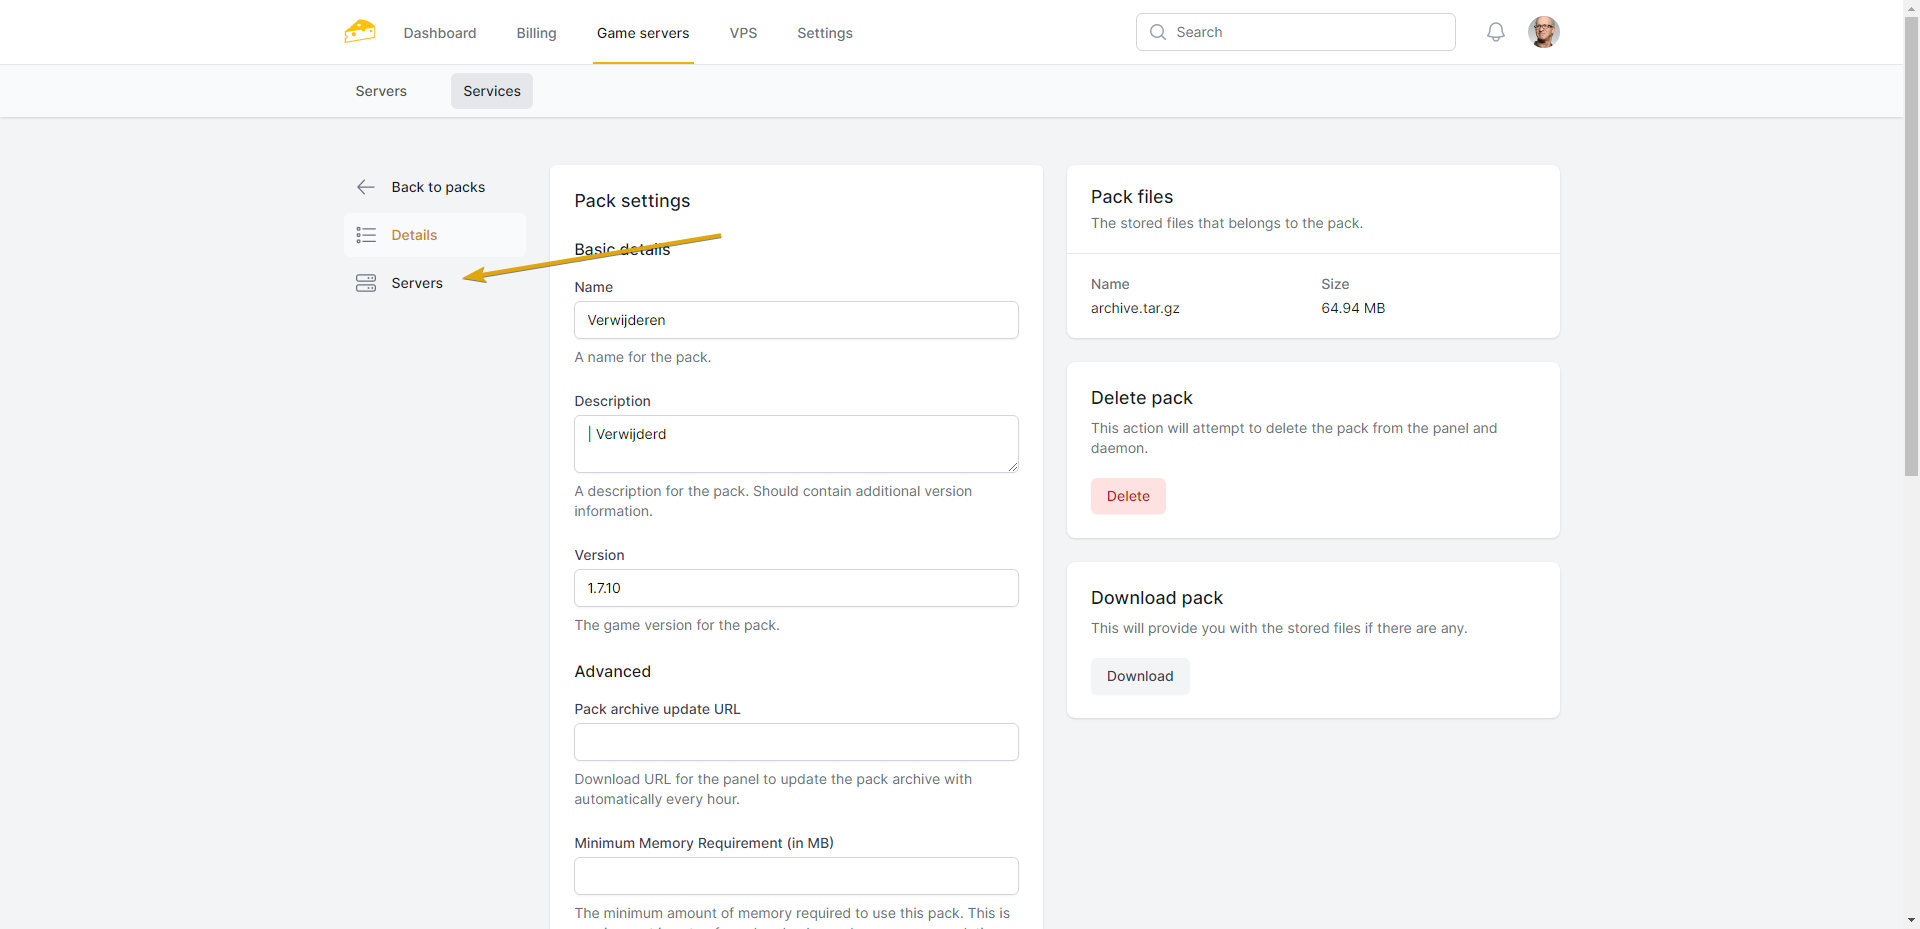Click the back arrow icon
This screenshot has width=1920, height=929.
click(366, 187)
